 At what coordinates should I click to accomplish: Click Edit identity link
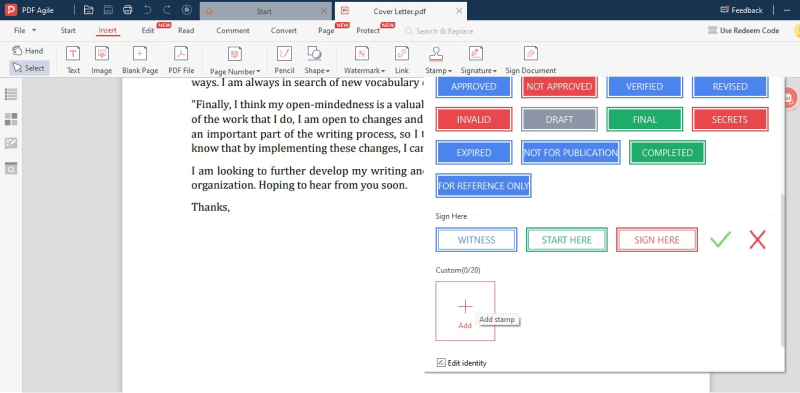[x=462, y=363]
